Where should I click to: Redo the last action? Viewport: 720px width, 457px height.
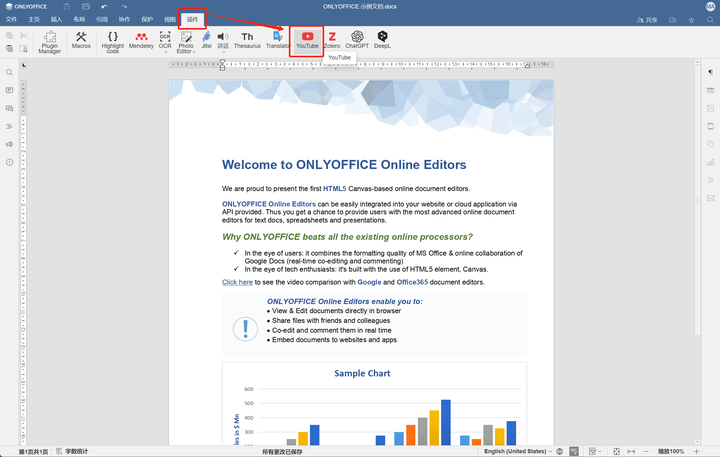point(124,6)
